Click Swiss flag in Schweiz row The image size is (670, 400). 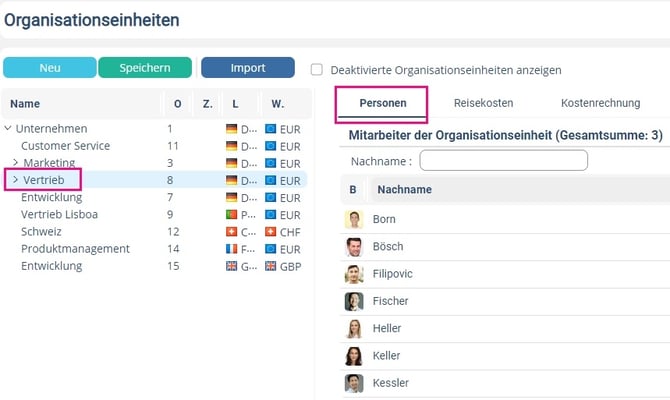click(x=232, y=231)
